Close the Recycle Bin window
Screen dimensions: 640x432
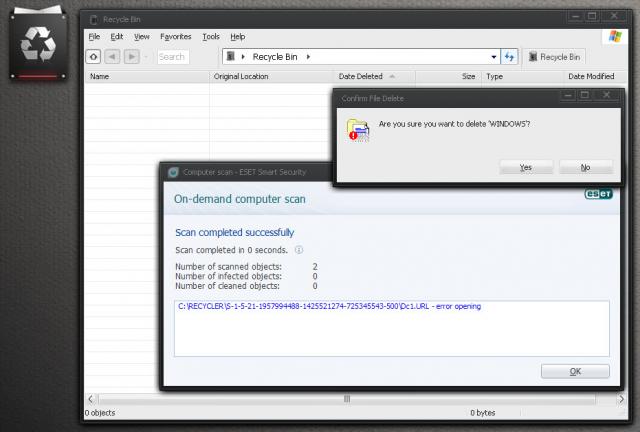(x=614, y=16)
